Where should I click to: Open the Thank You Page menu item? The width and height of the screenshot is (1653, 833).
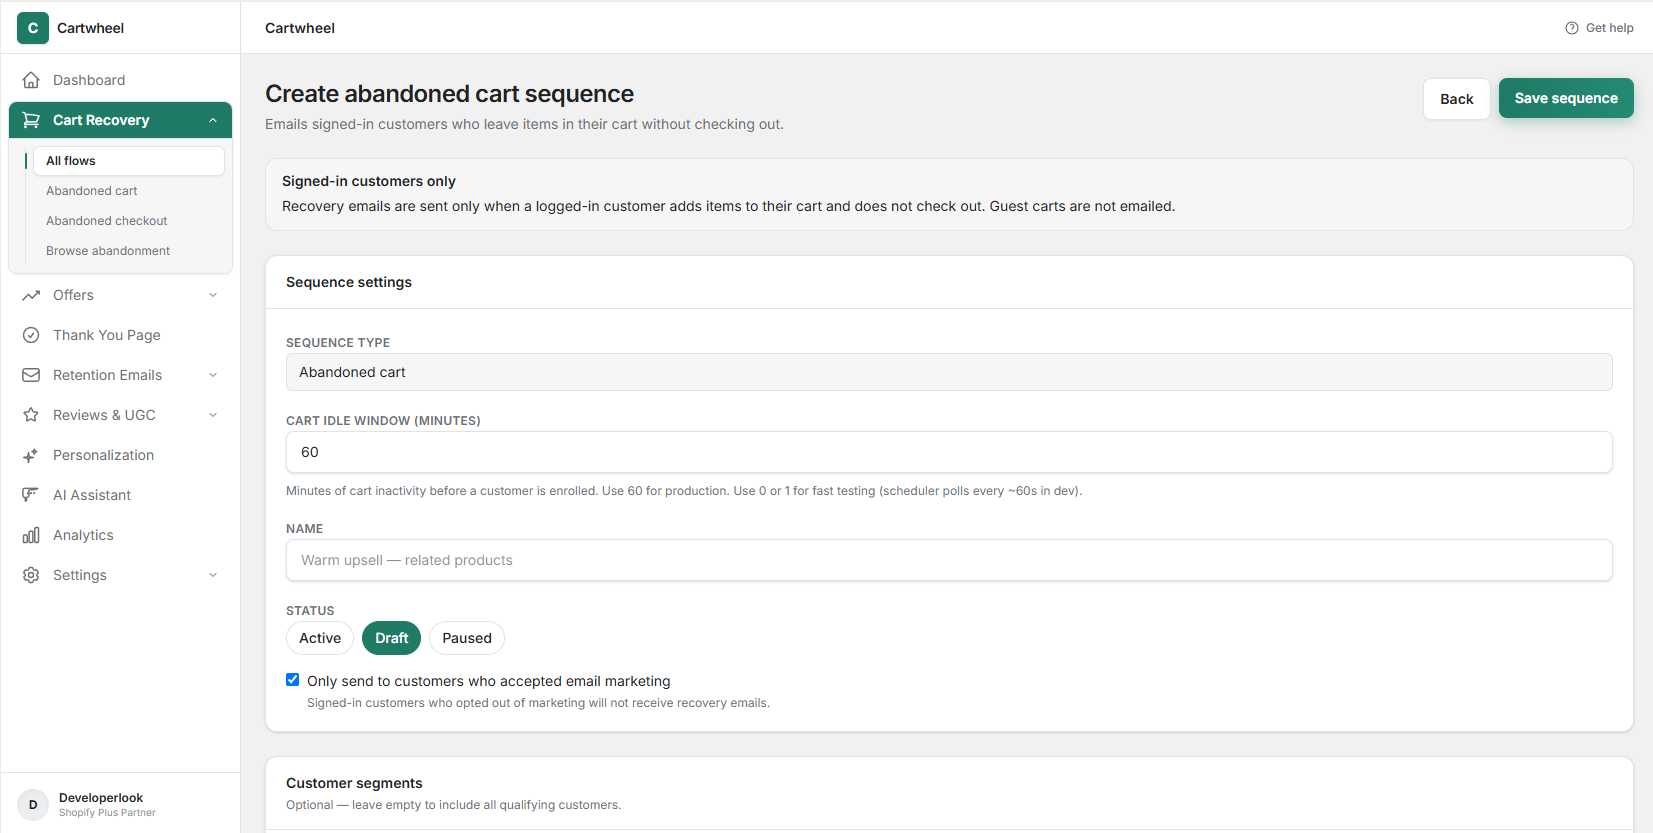(x=120, y=335)
